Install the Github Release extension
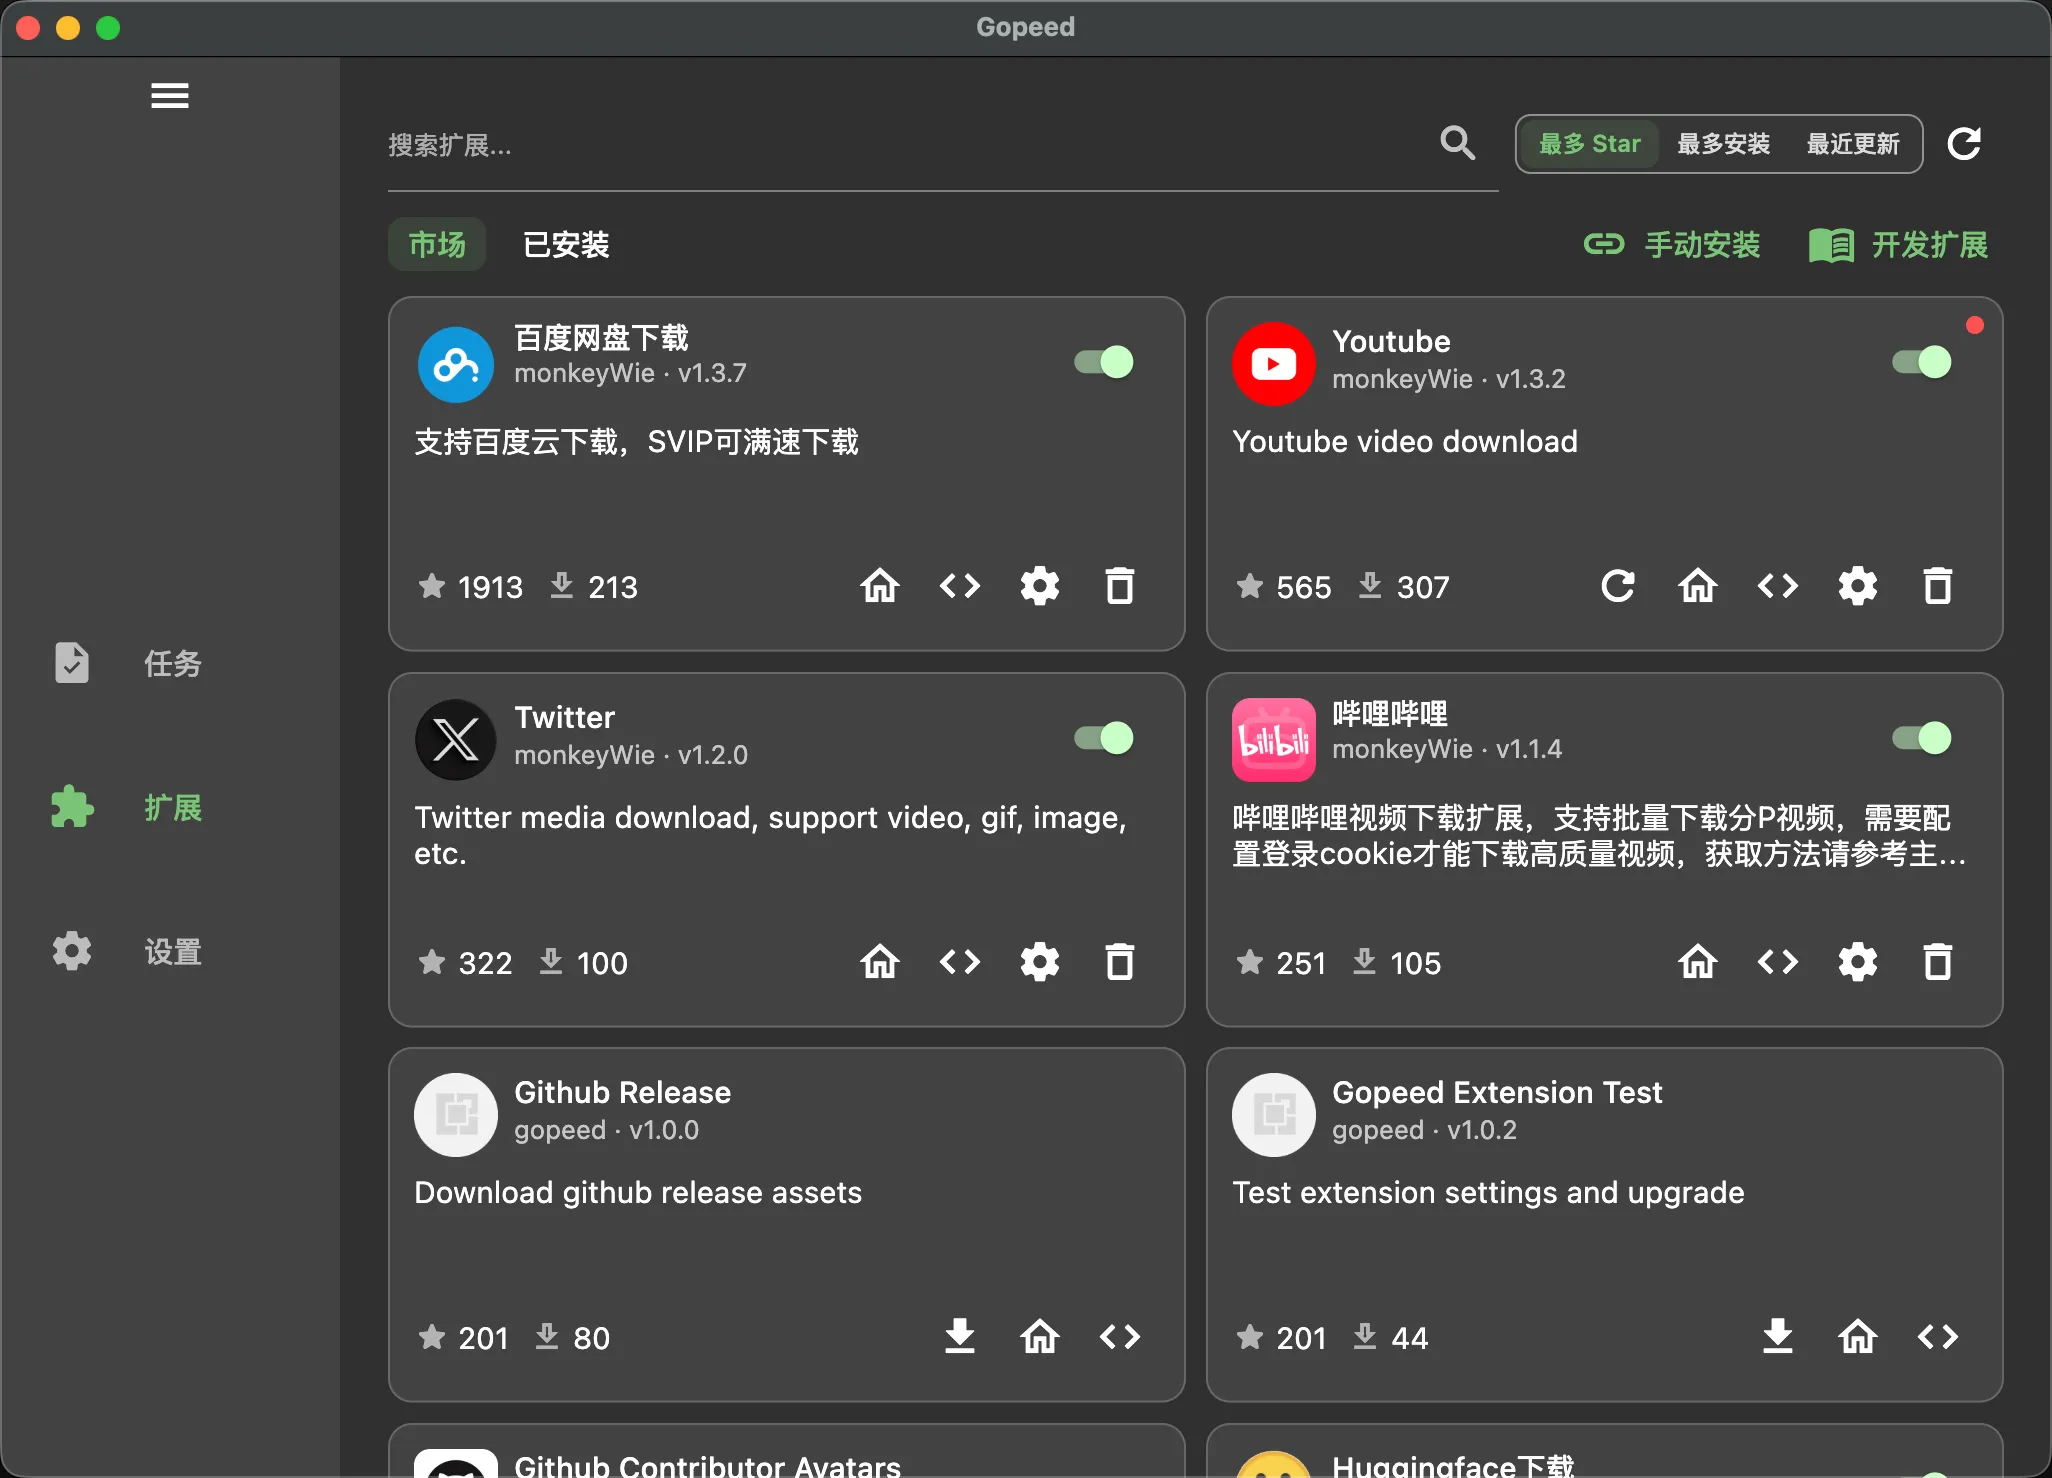Image resolution: width=2052 pixels, height=1478 pixels. pyautogui.click(x=959, y=1337)
